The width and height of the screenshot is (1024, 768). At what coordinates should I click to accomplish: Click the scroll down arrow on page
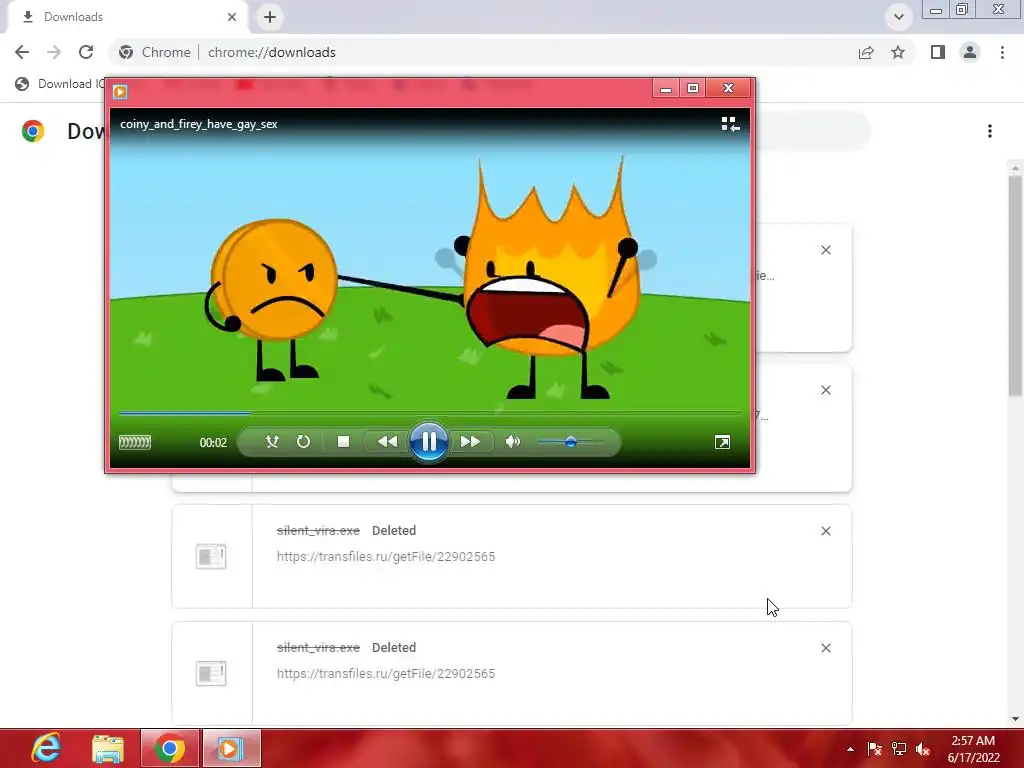(1015, 719)
